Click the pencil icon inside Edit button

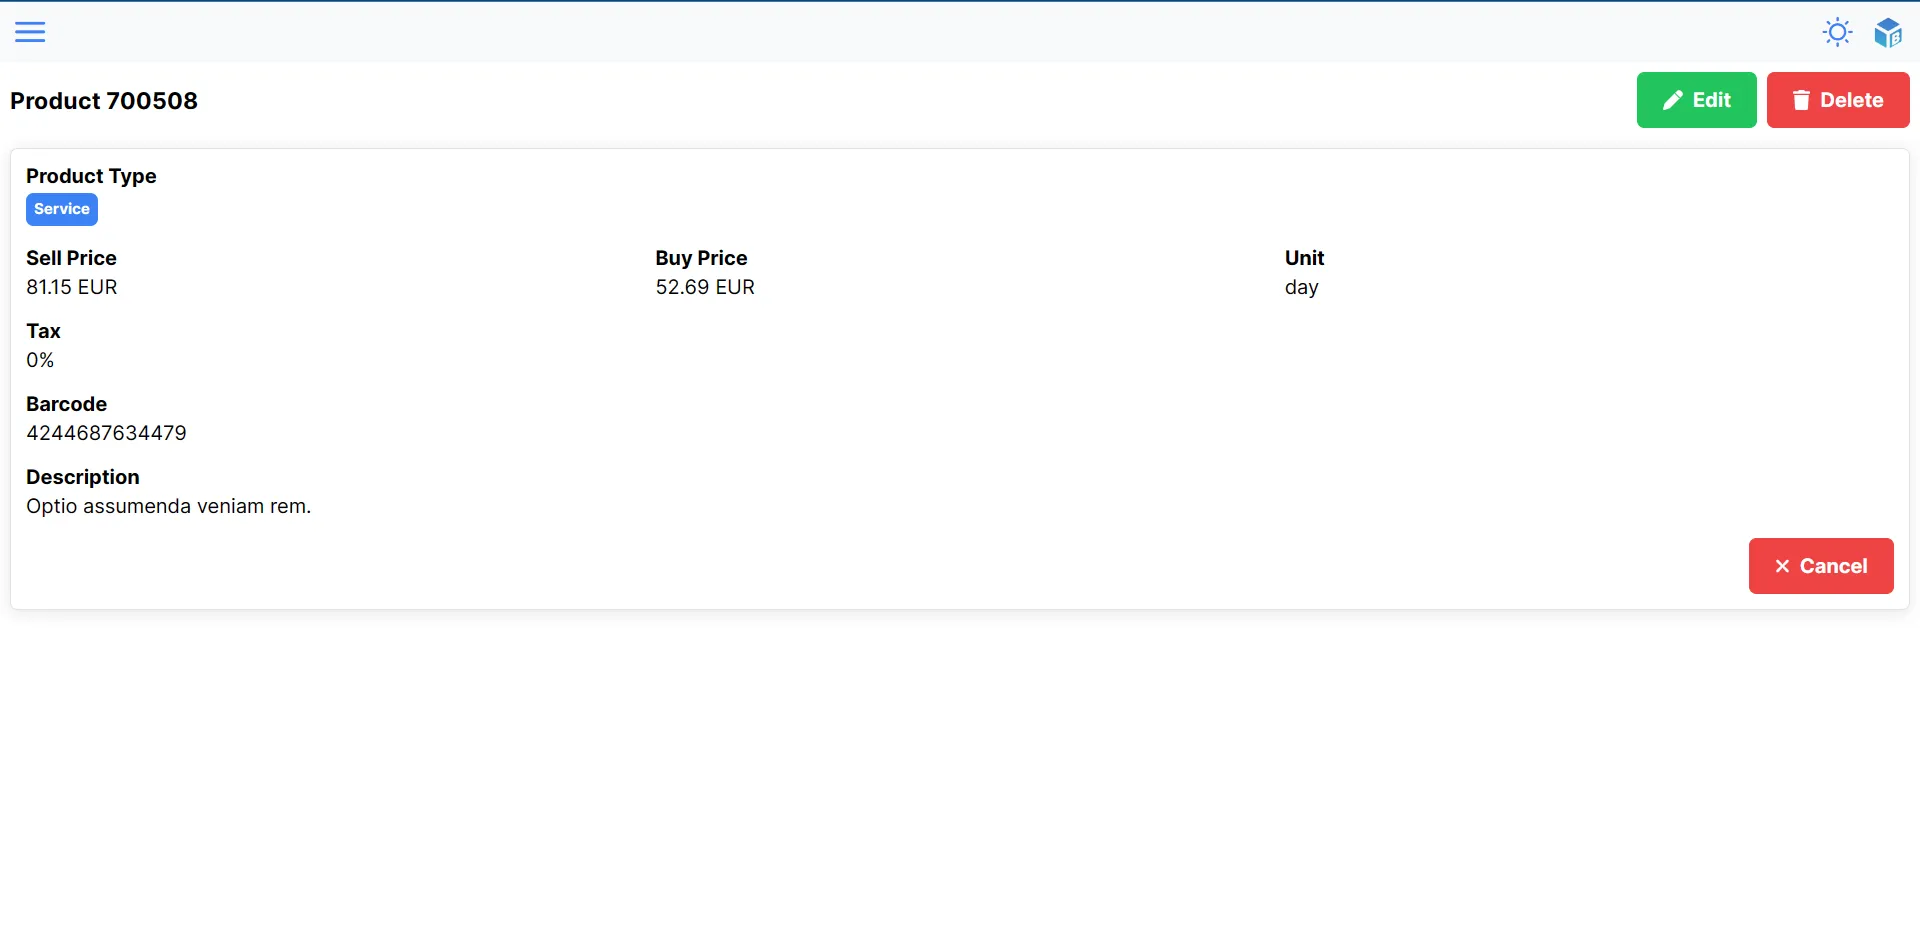point(1671,100)
